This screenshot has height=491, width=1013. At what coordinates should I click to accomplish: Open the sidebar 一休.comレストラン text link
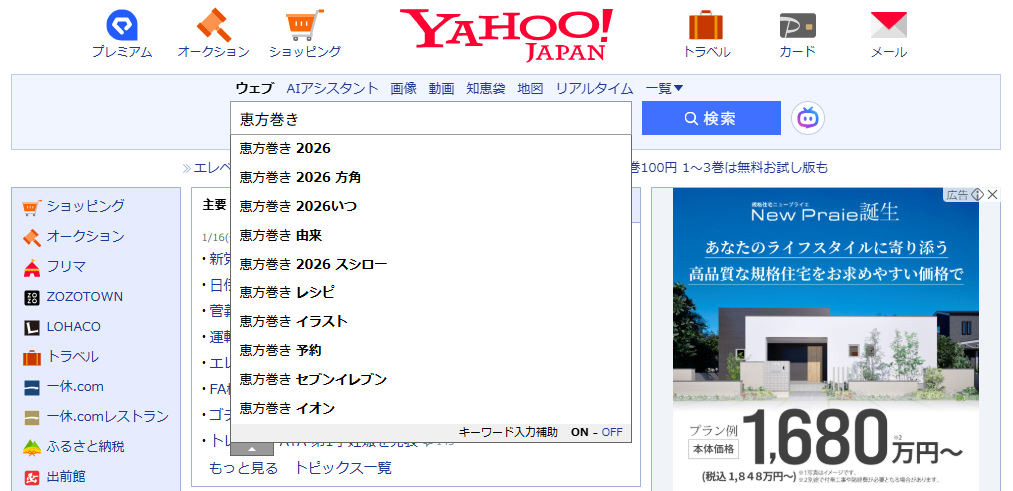coord(108,417)
